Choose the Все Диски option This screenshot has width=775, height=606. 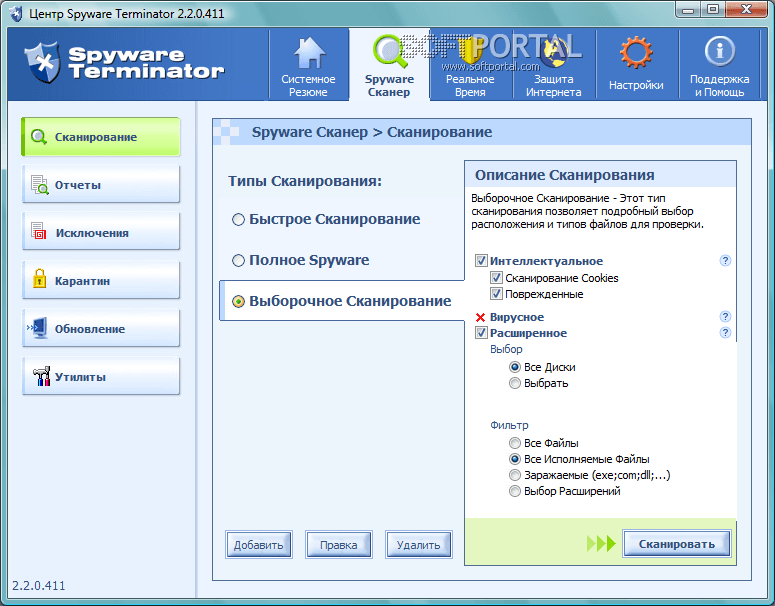click(x=515, y=367)
